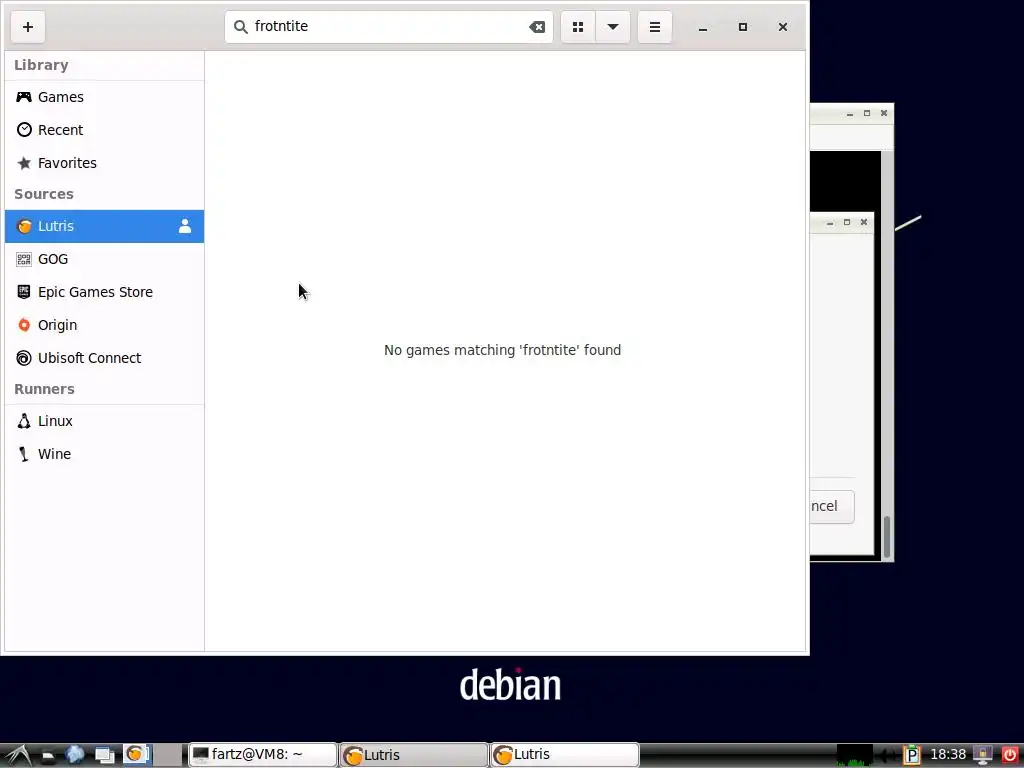Select the GOG source
1024x768 pixels.
[104, 259]
